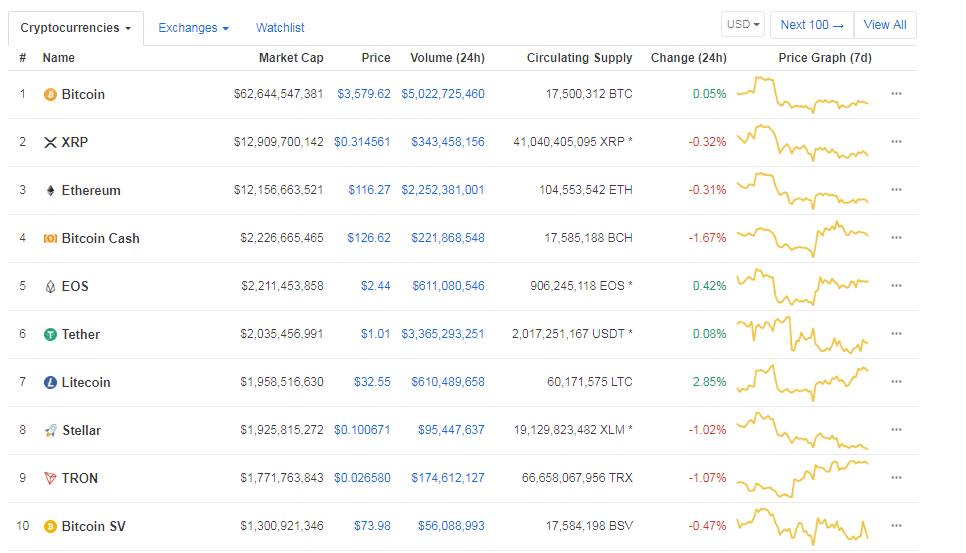The height and width of the screenshot is (553, 966).
Task: Click Tether volume $3,365,293,251
Action: click(443, 334)
